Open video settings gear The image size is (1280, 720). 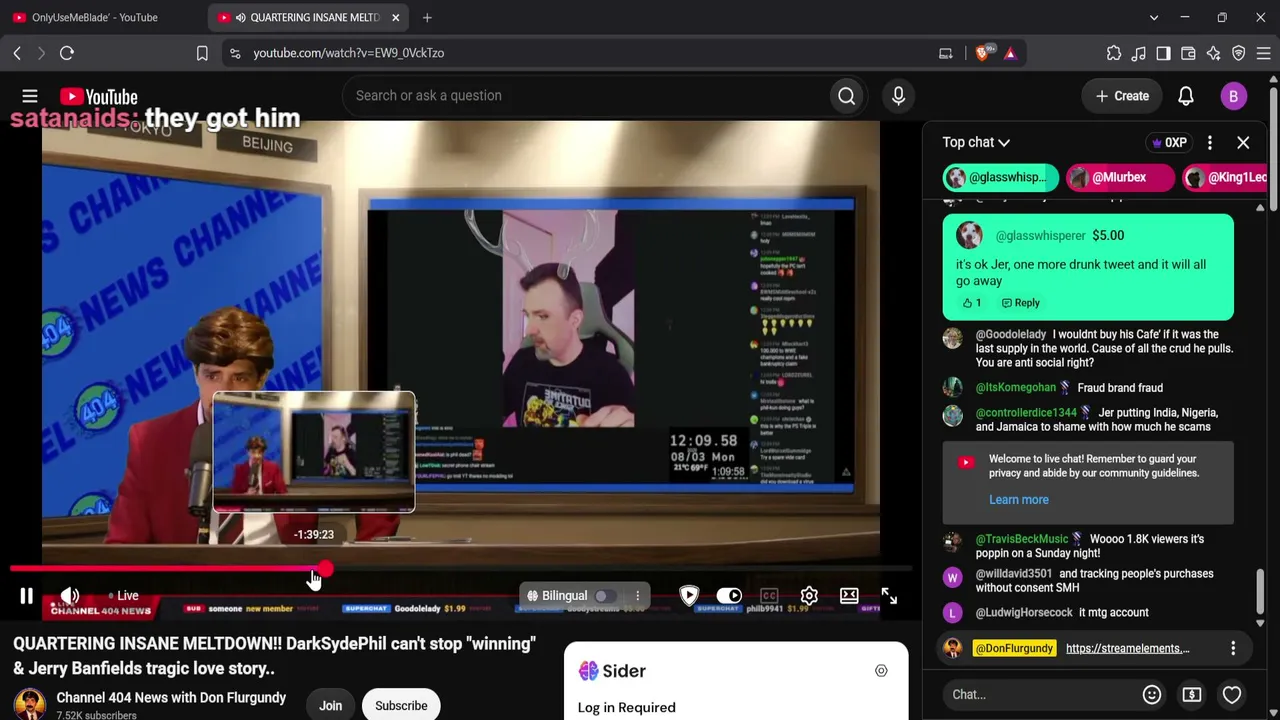coord(809,596)
